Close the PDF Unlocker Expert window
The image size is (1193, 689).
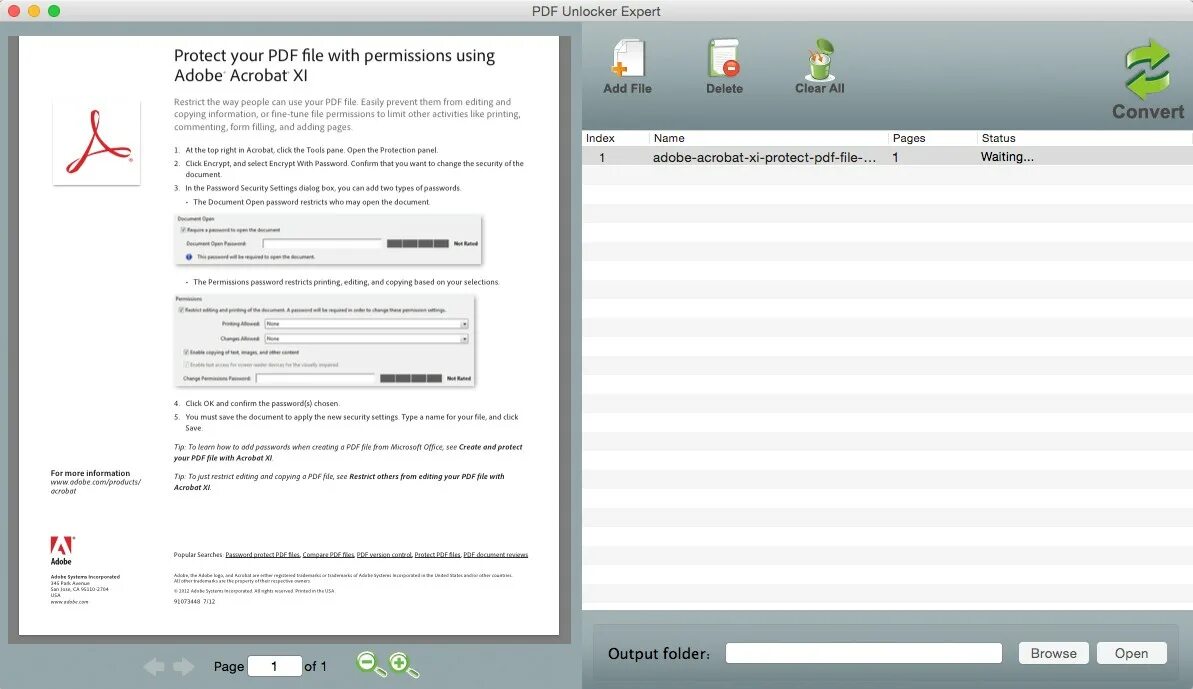pos(13,11)
